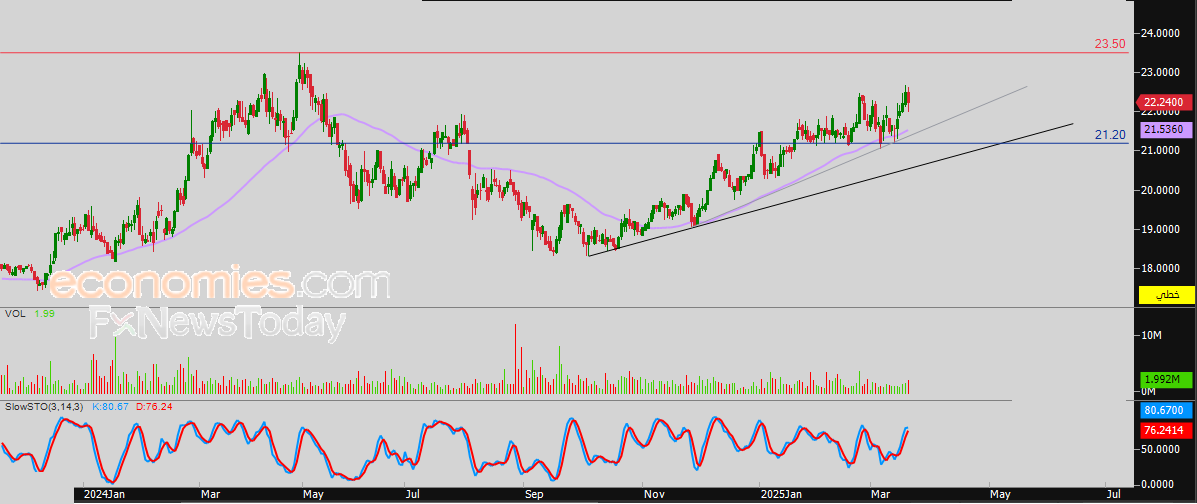Select the blue 21.20 horizontal support line
The width and height of the screenshot is (1197, 504).
coord(565,143)
